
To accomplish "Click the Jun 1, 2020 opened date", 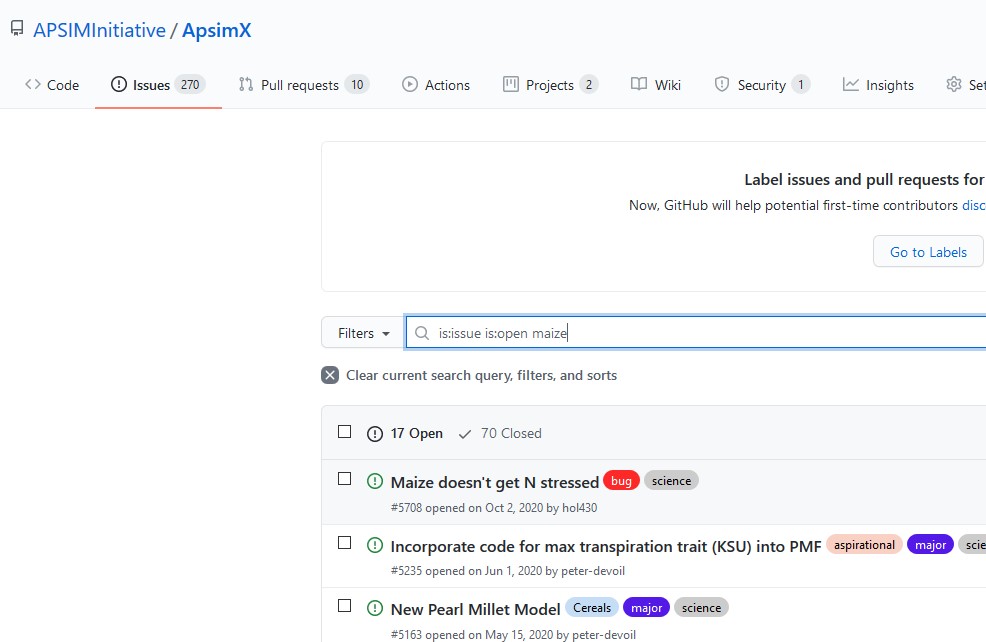I will (x=513, y=571).
